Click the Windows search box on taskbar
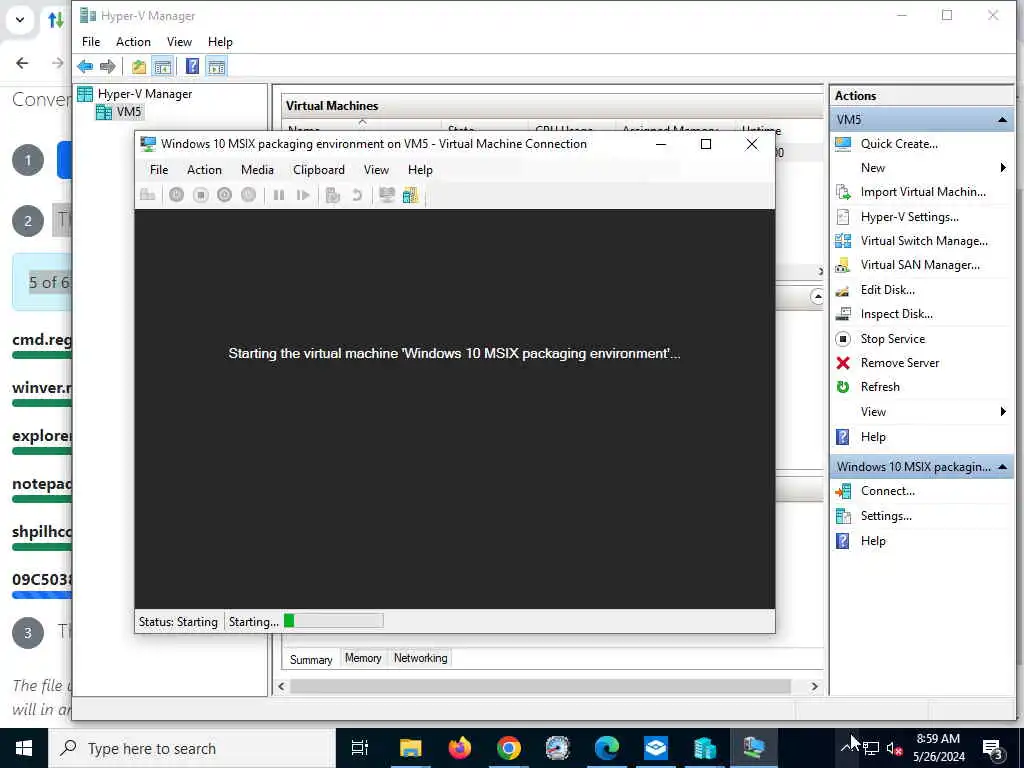The image size is (1024, 768). coord(191,748)
